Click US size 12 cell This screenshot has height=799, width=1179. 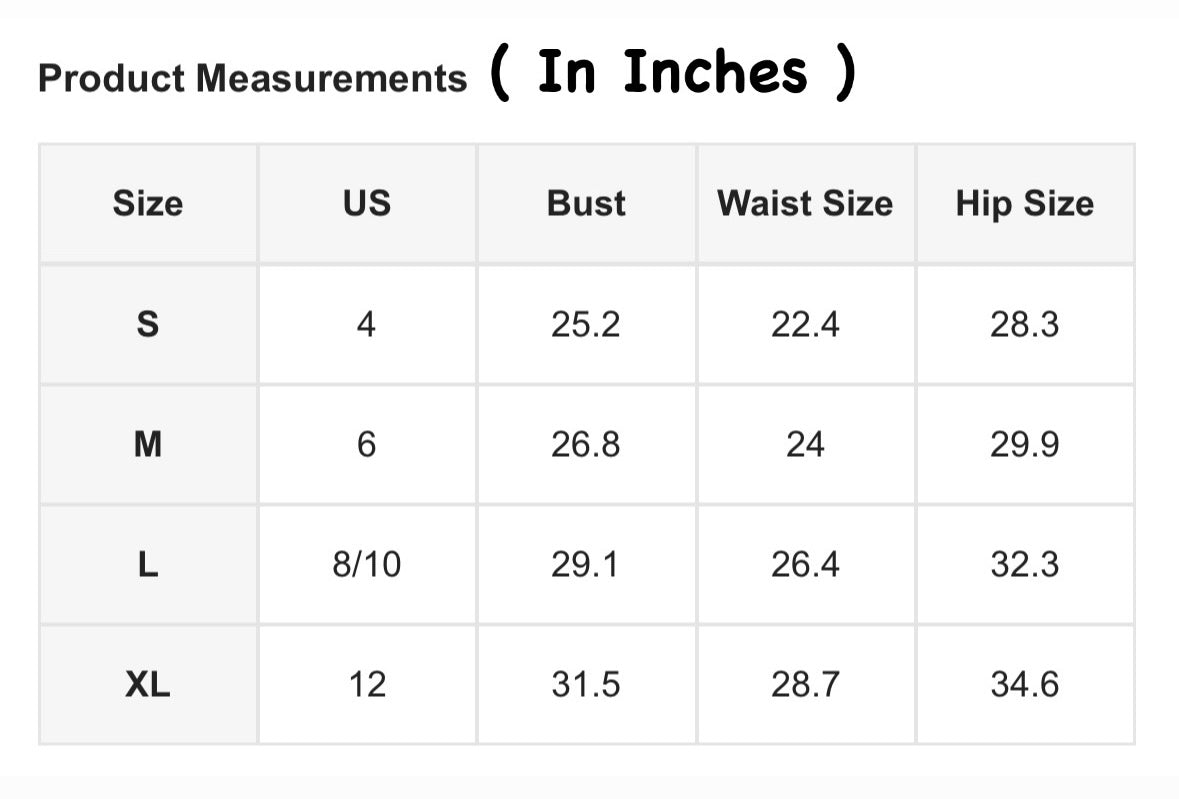click(x=367, y=685)
